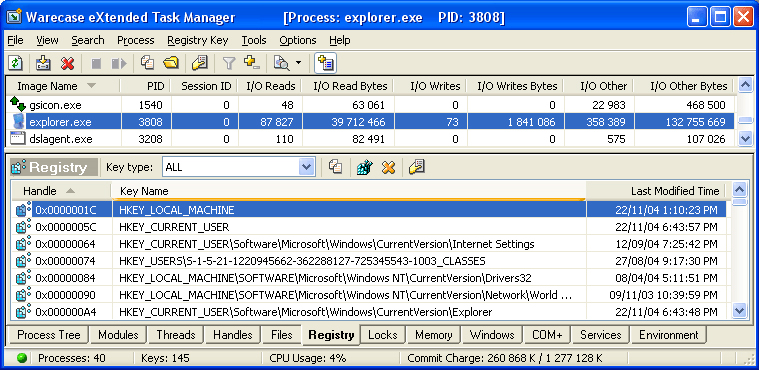Click the gray stop square toolbar icon

pos(96,63)
